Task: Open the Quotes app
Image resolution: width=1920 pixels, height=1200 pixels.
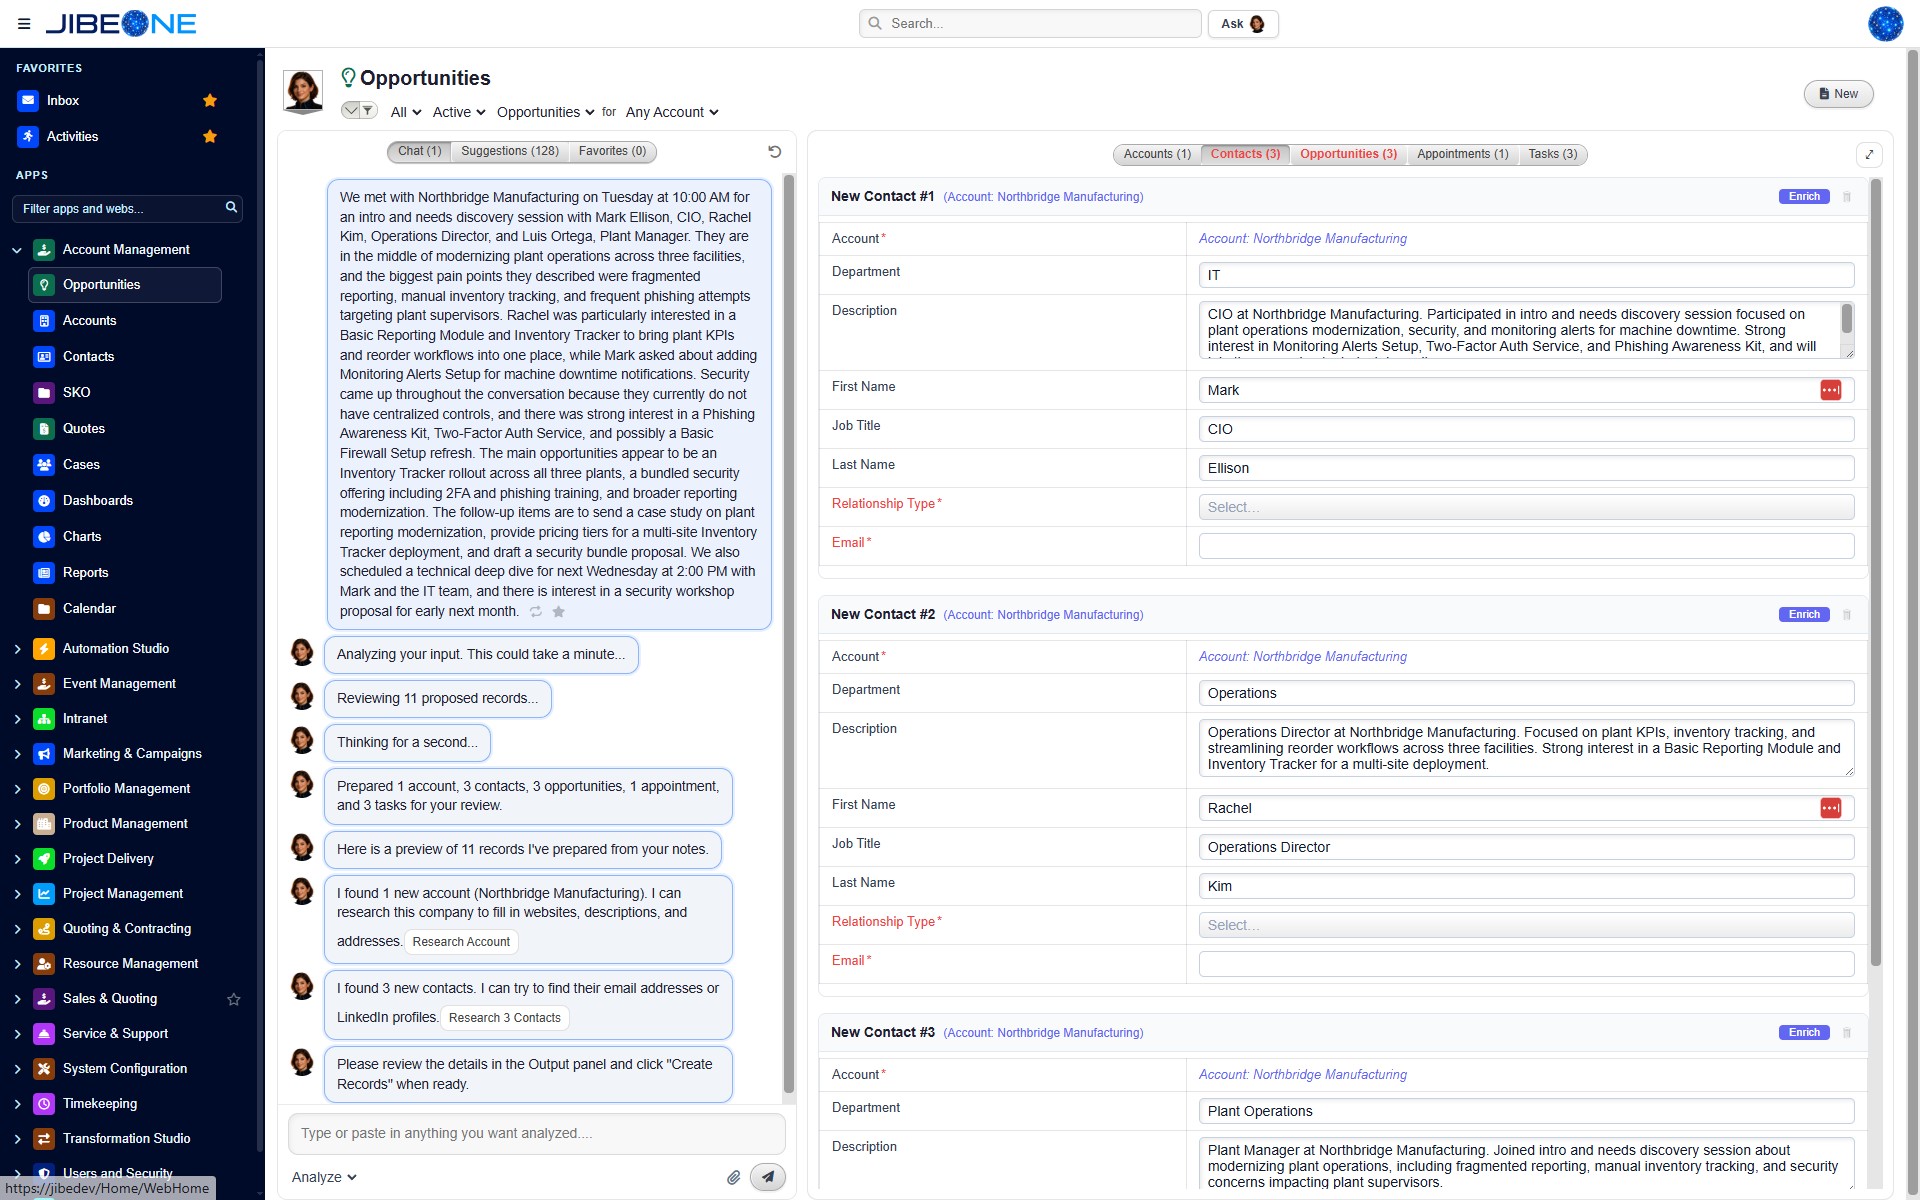Action: 83,429
